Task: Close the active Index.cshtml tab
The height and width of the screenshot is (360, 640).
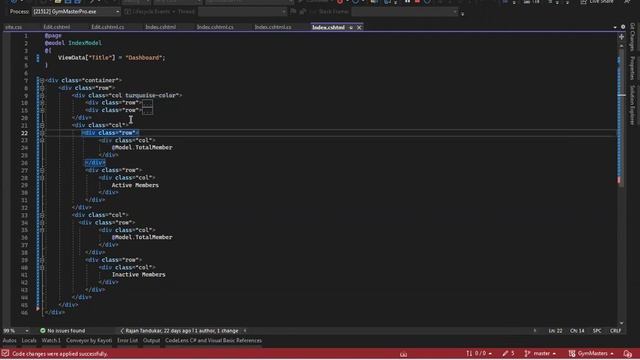Action: [x=359, y=27]
